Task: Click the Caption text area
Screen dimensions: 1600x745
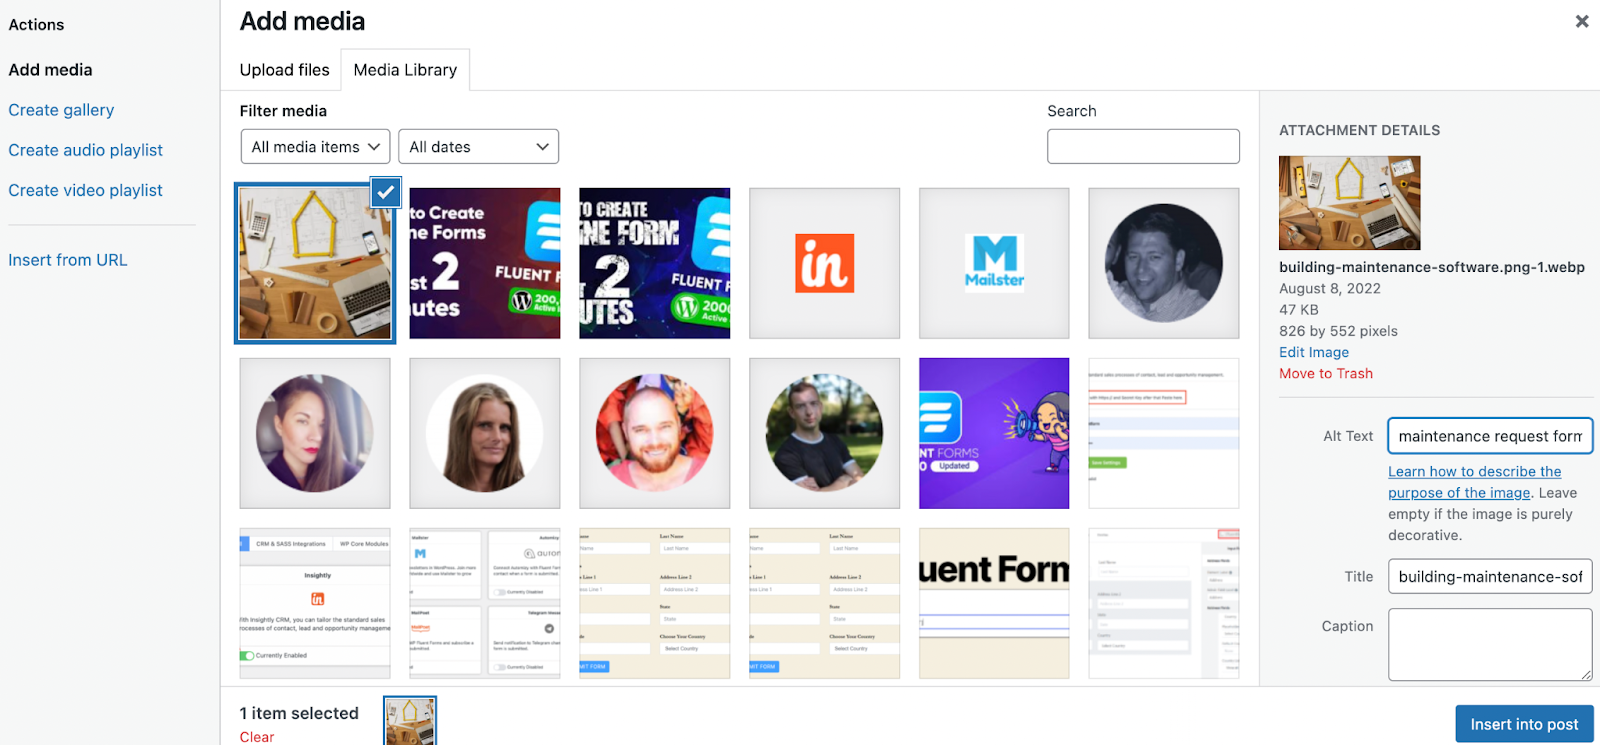Action: tap(1490, 645)
